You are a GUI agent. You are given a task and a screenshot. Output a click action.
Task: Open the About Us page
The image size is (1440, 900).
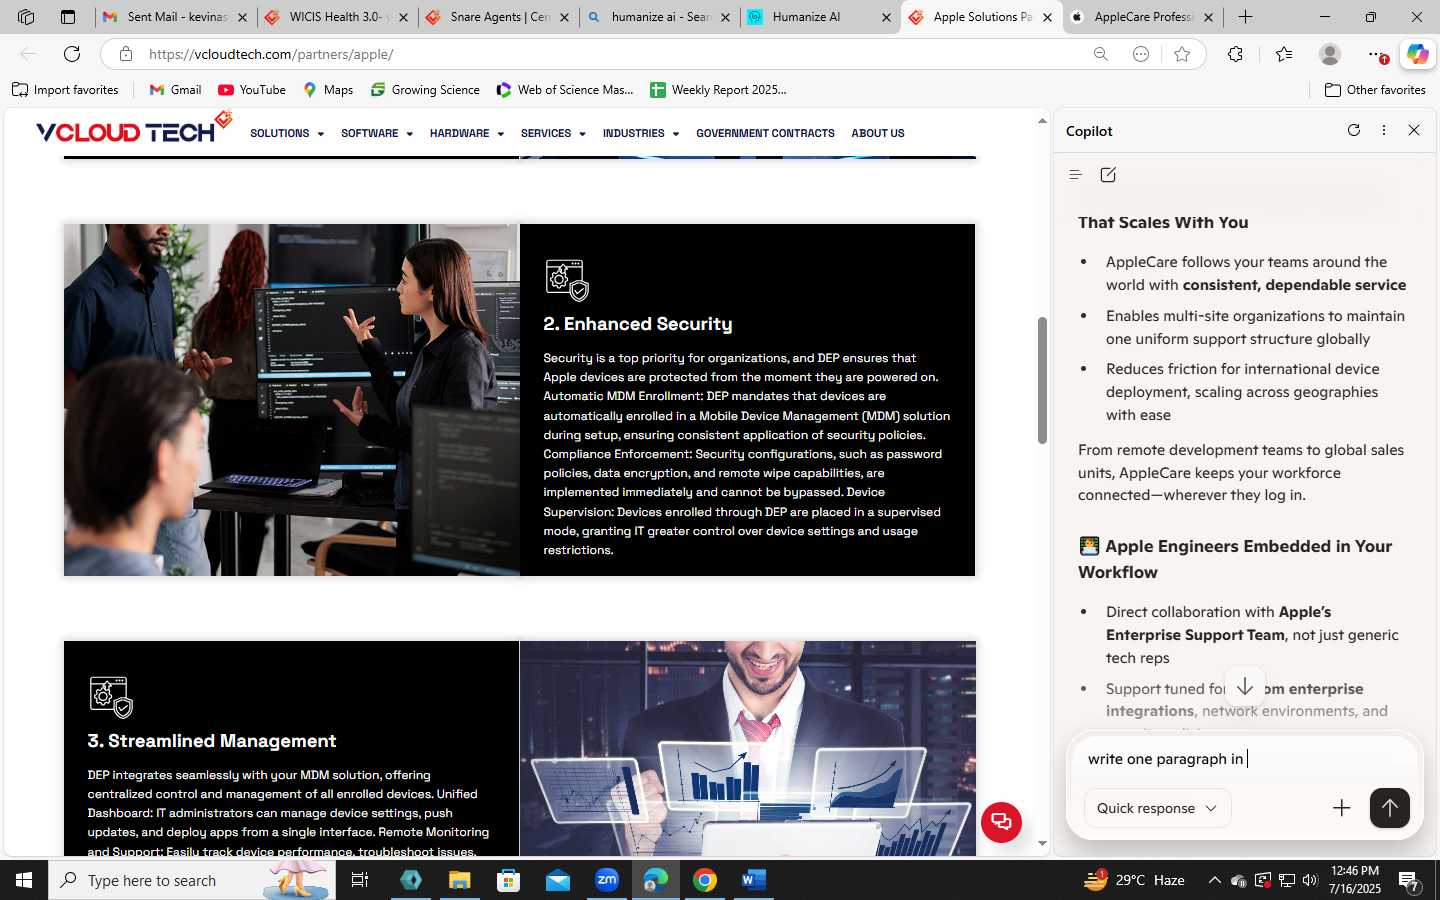(878, 133)
